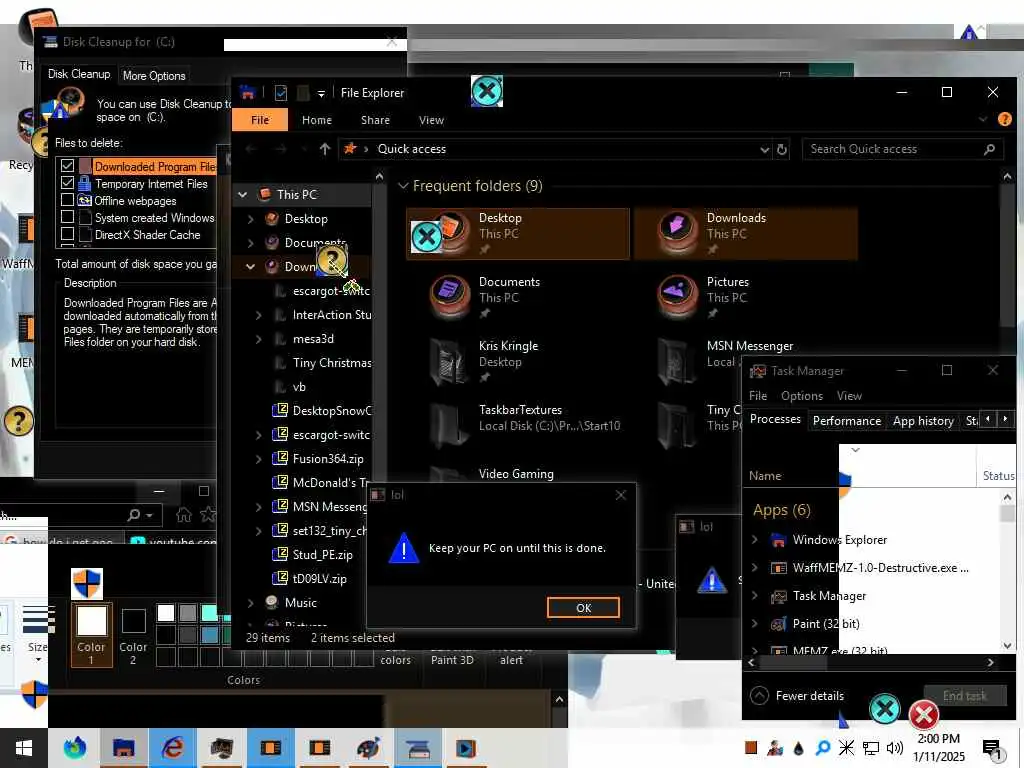This screenshot has height=768, width=1024.
Task: Open the Kris Kringle folder icon
Action: click(x=449, y=360)
